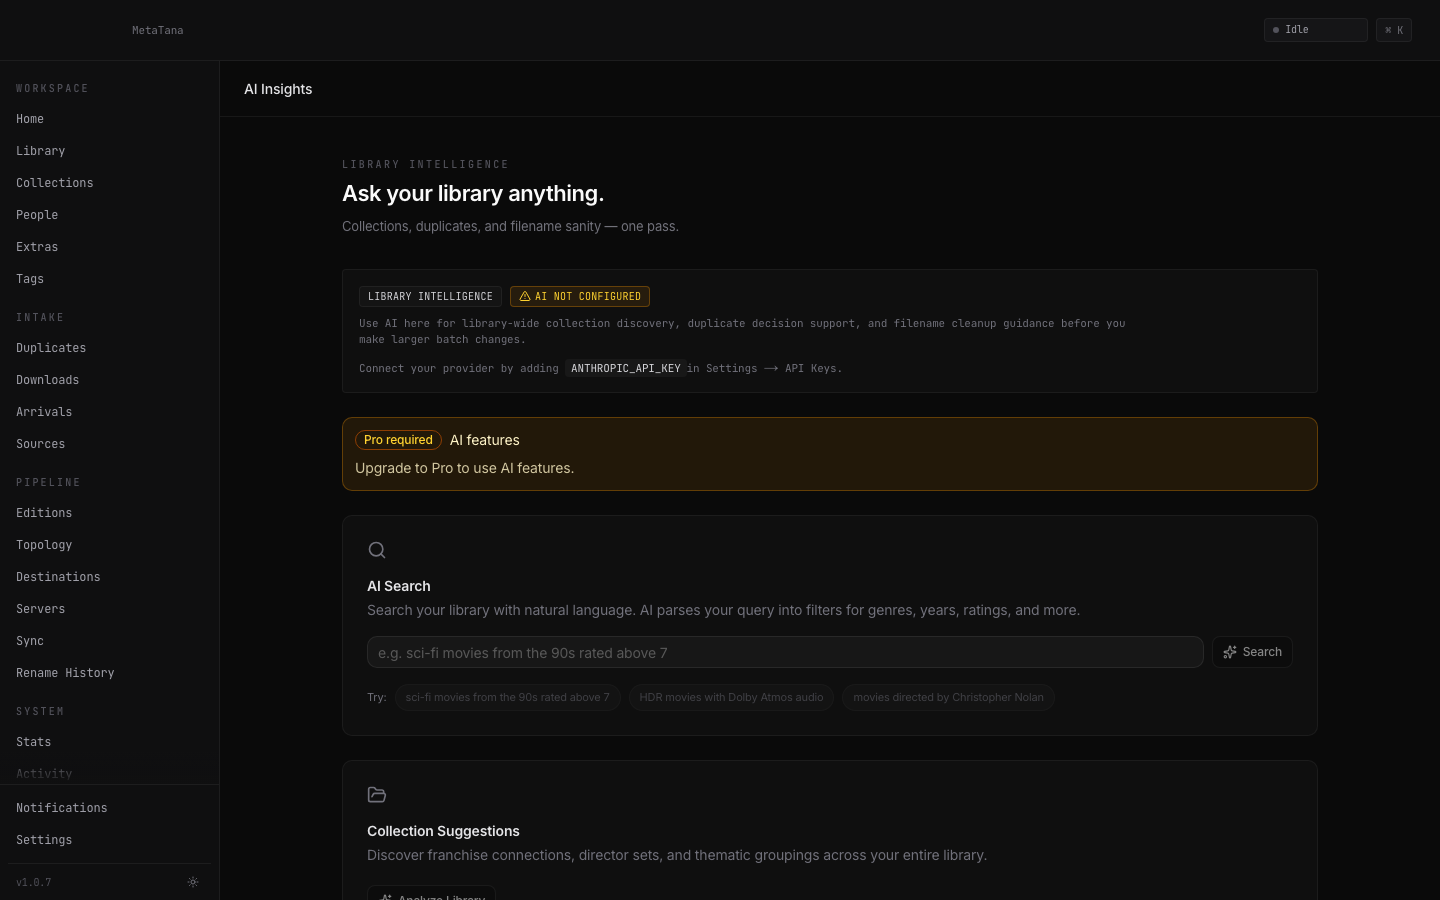Viewport: 1440px width, 900px height.
Task: Click 'Upgrade to Pro to use AI features.'
Action: [x=464, y=468]
